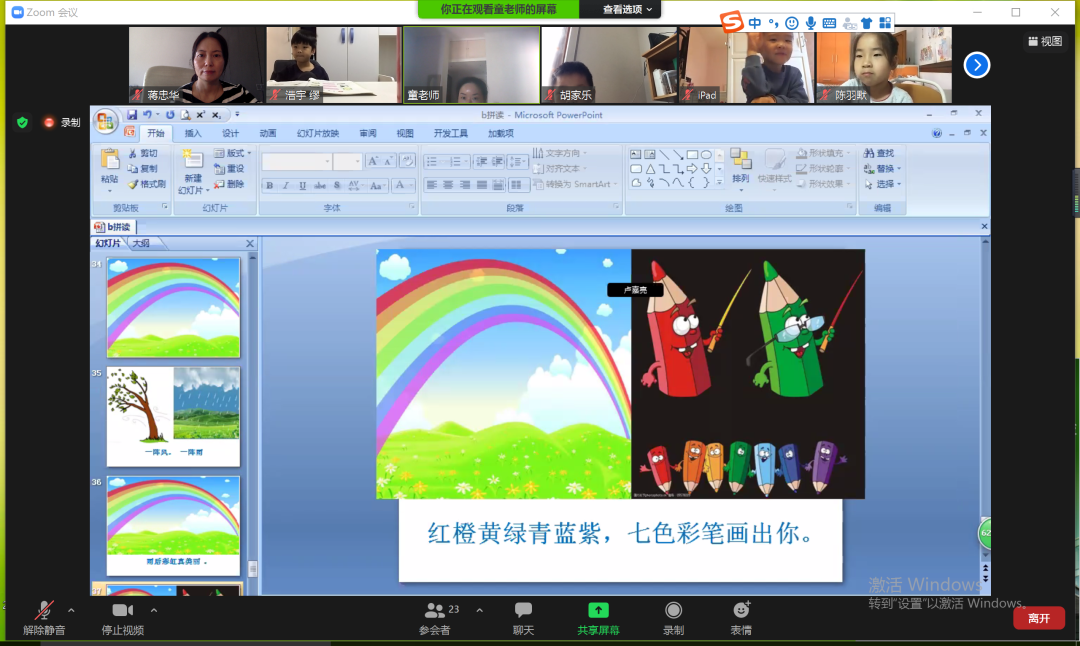The image size is (1080, 646).
Task: Expand 文字方向 text direction dropdown
Action: [x=560, y=153]
